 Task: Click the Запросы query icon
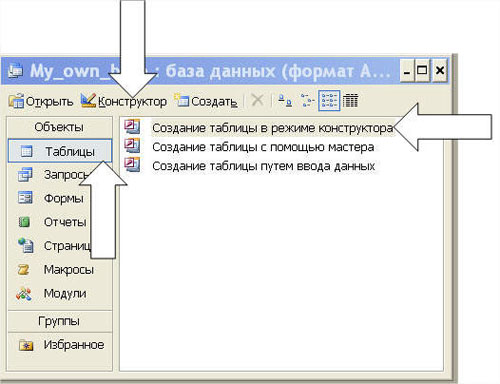coord(25,175)
